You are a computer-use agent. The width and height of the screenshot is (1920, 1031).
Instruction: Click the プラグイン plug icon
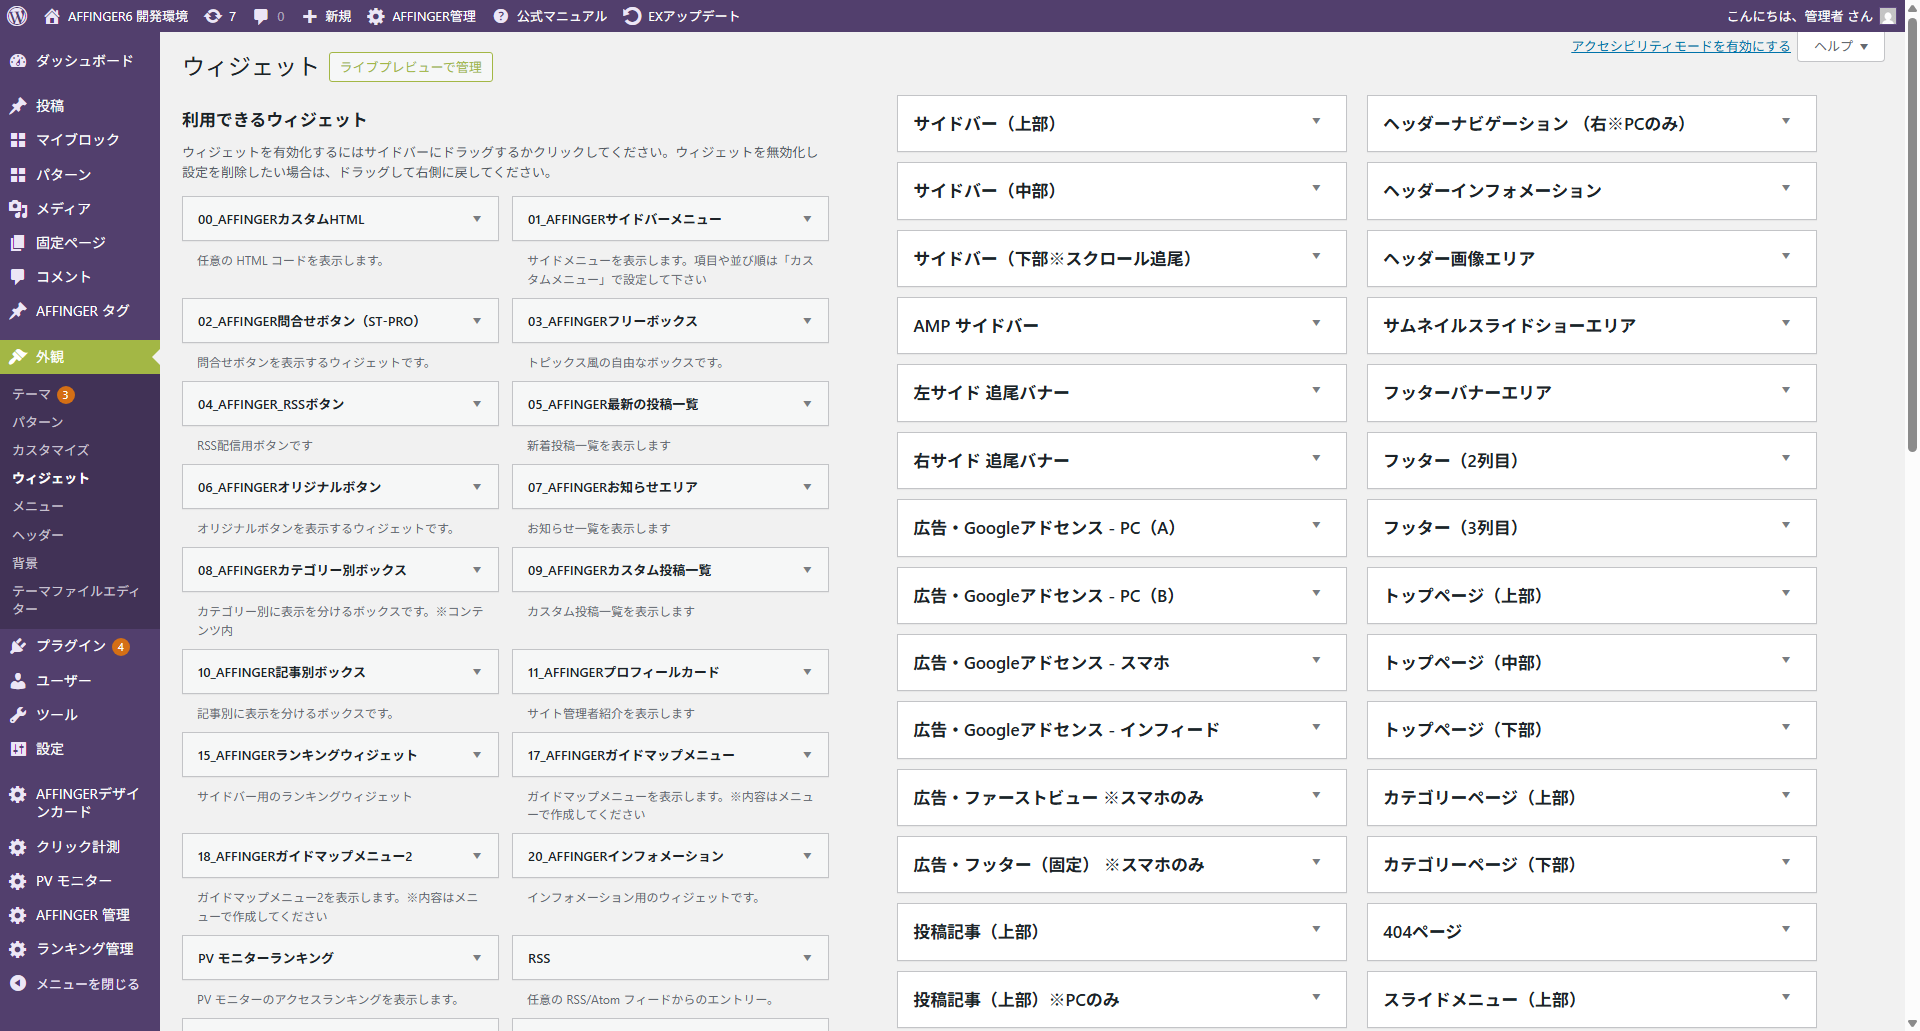coord(18,646)
